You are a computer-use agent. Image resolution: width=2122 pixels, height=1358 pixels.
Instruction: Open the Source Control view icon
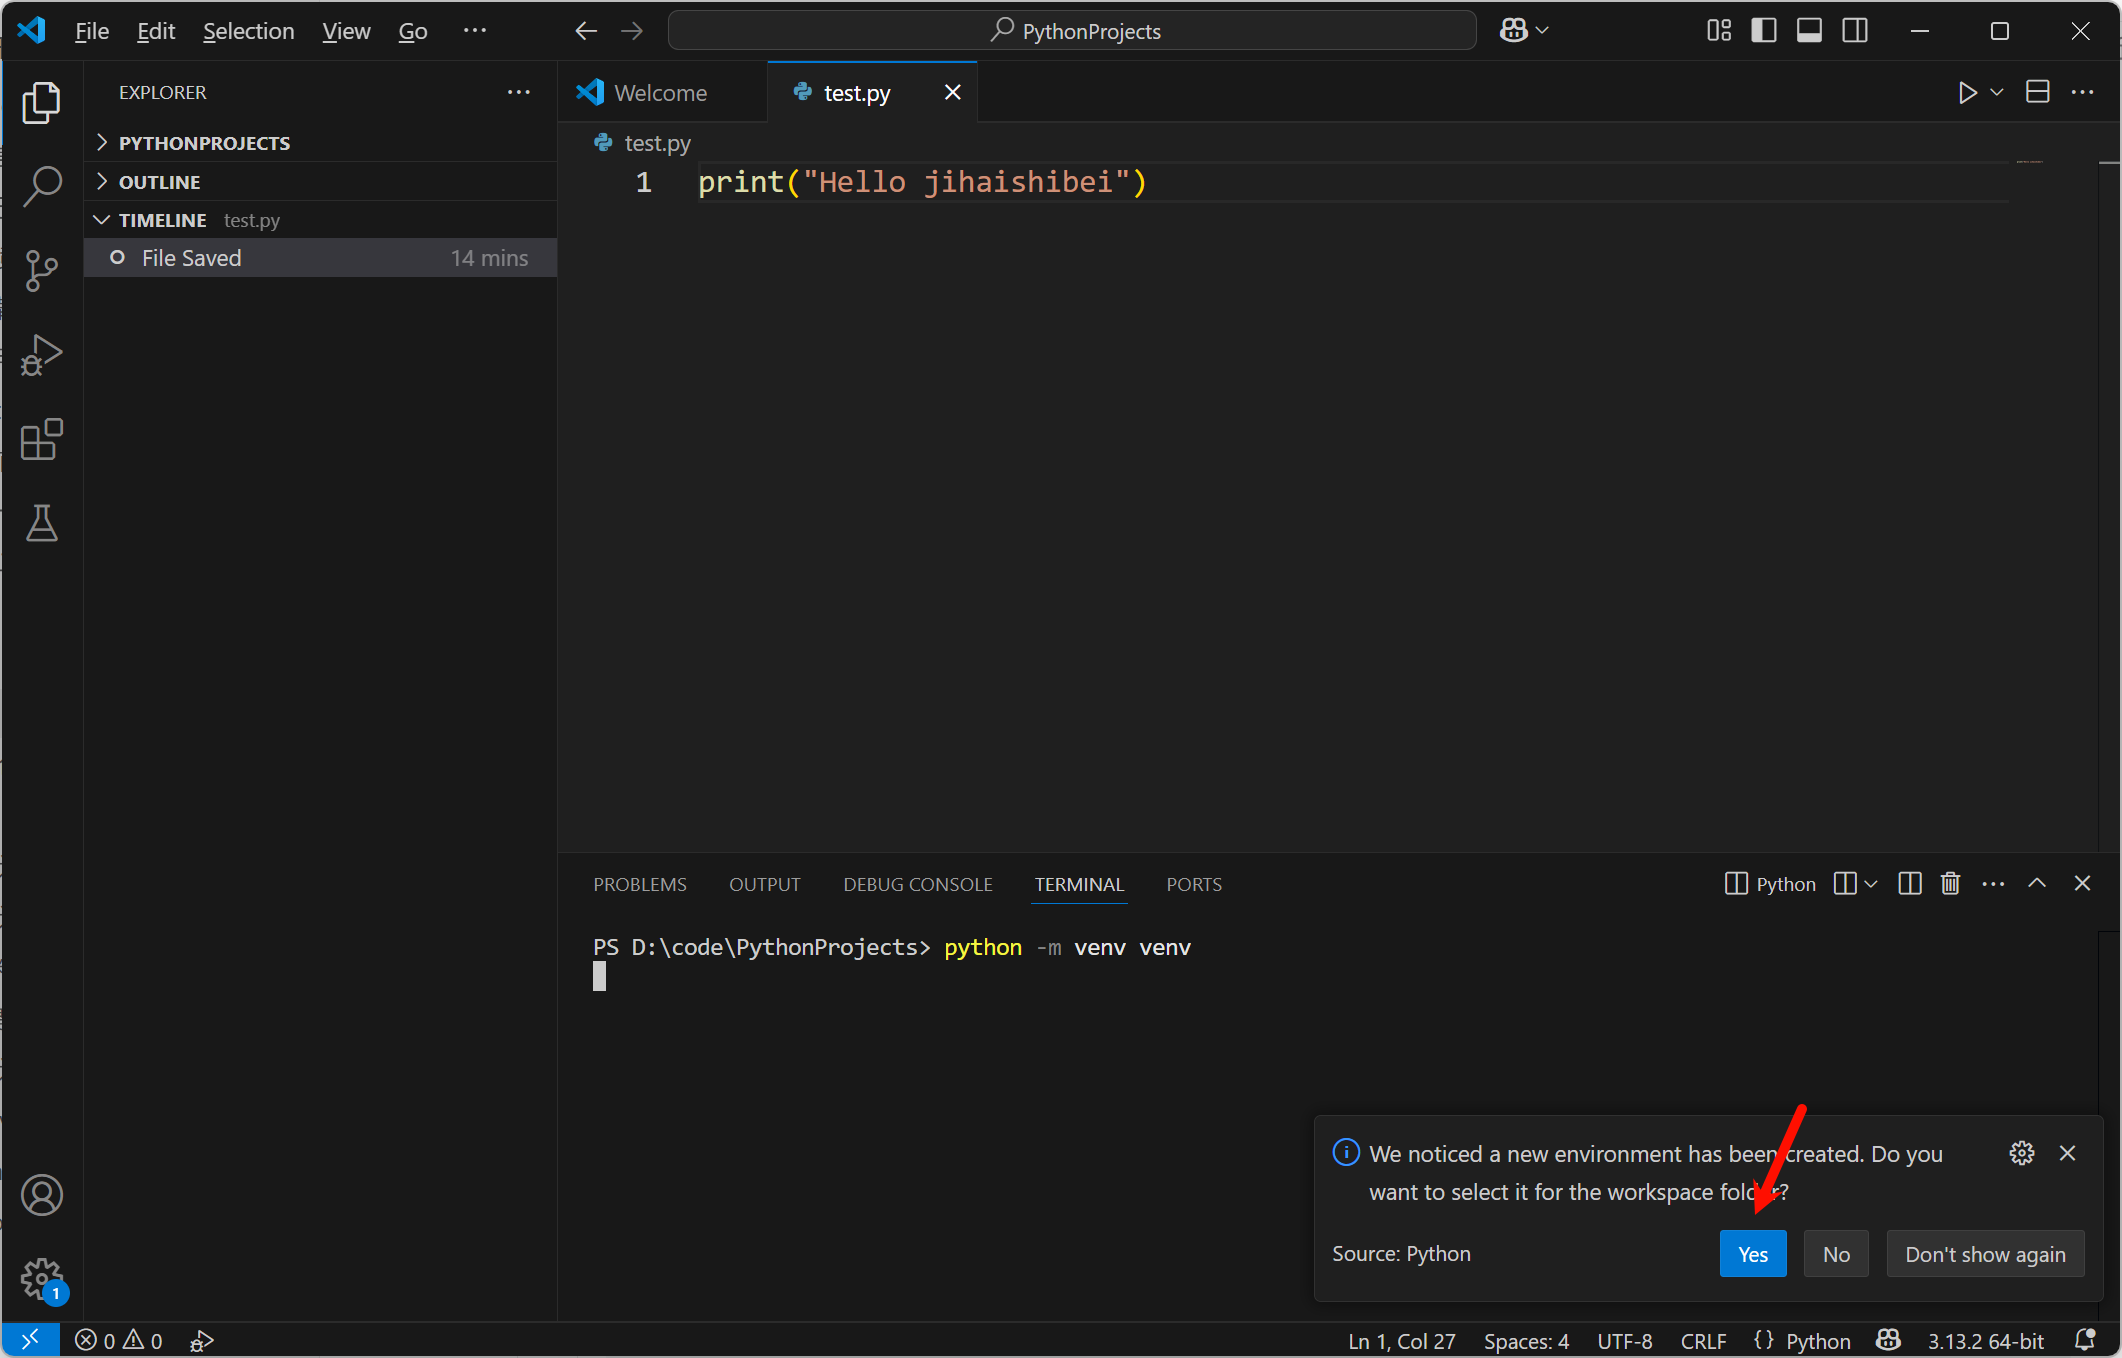click(x=42, y=270)
